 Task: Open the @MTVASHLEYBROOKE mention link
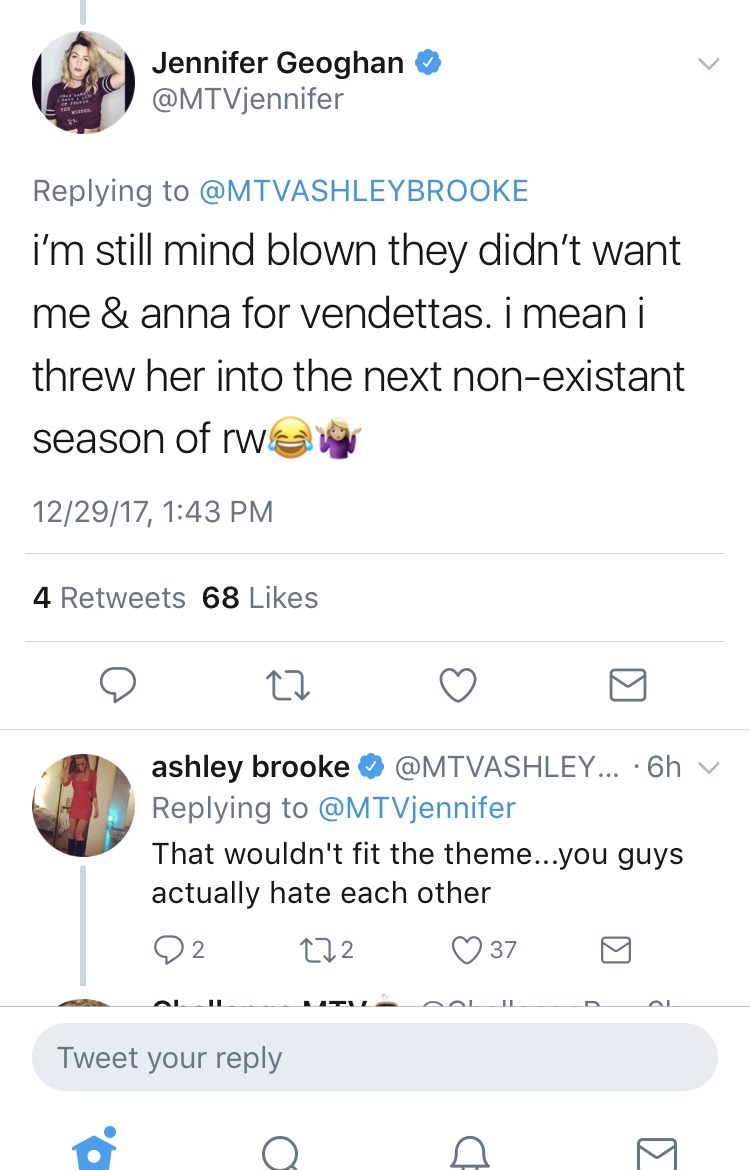point(363,191)
